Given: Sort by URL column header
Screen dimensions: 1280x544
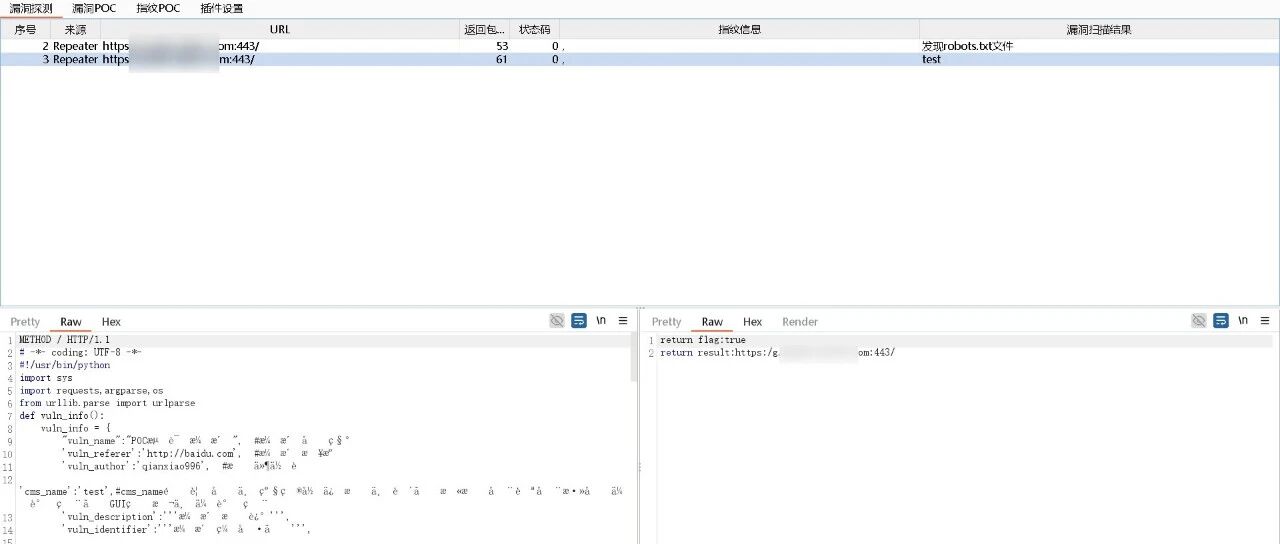Looking at the screenshot, I should [280, 30].
